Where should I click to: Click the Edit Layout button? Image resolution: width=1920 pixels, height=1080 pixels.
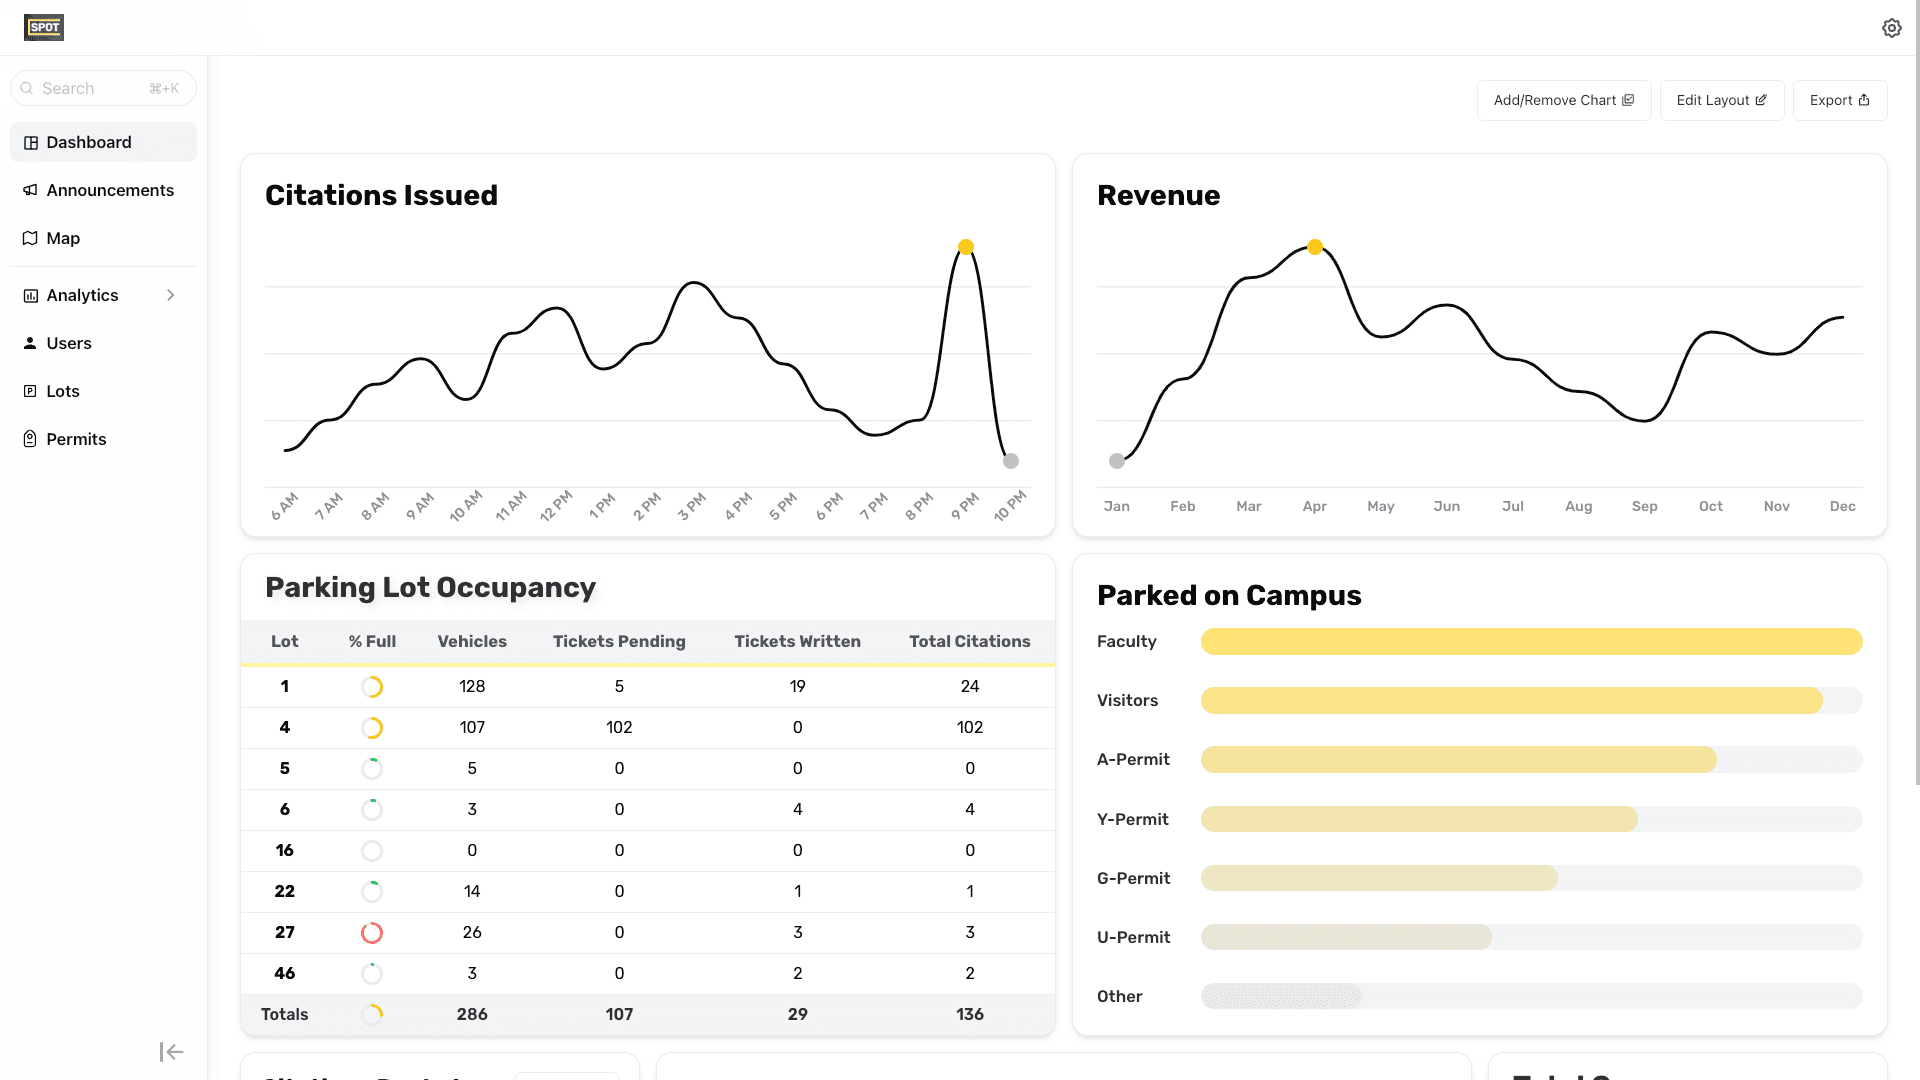click(1721, 100)
